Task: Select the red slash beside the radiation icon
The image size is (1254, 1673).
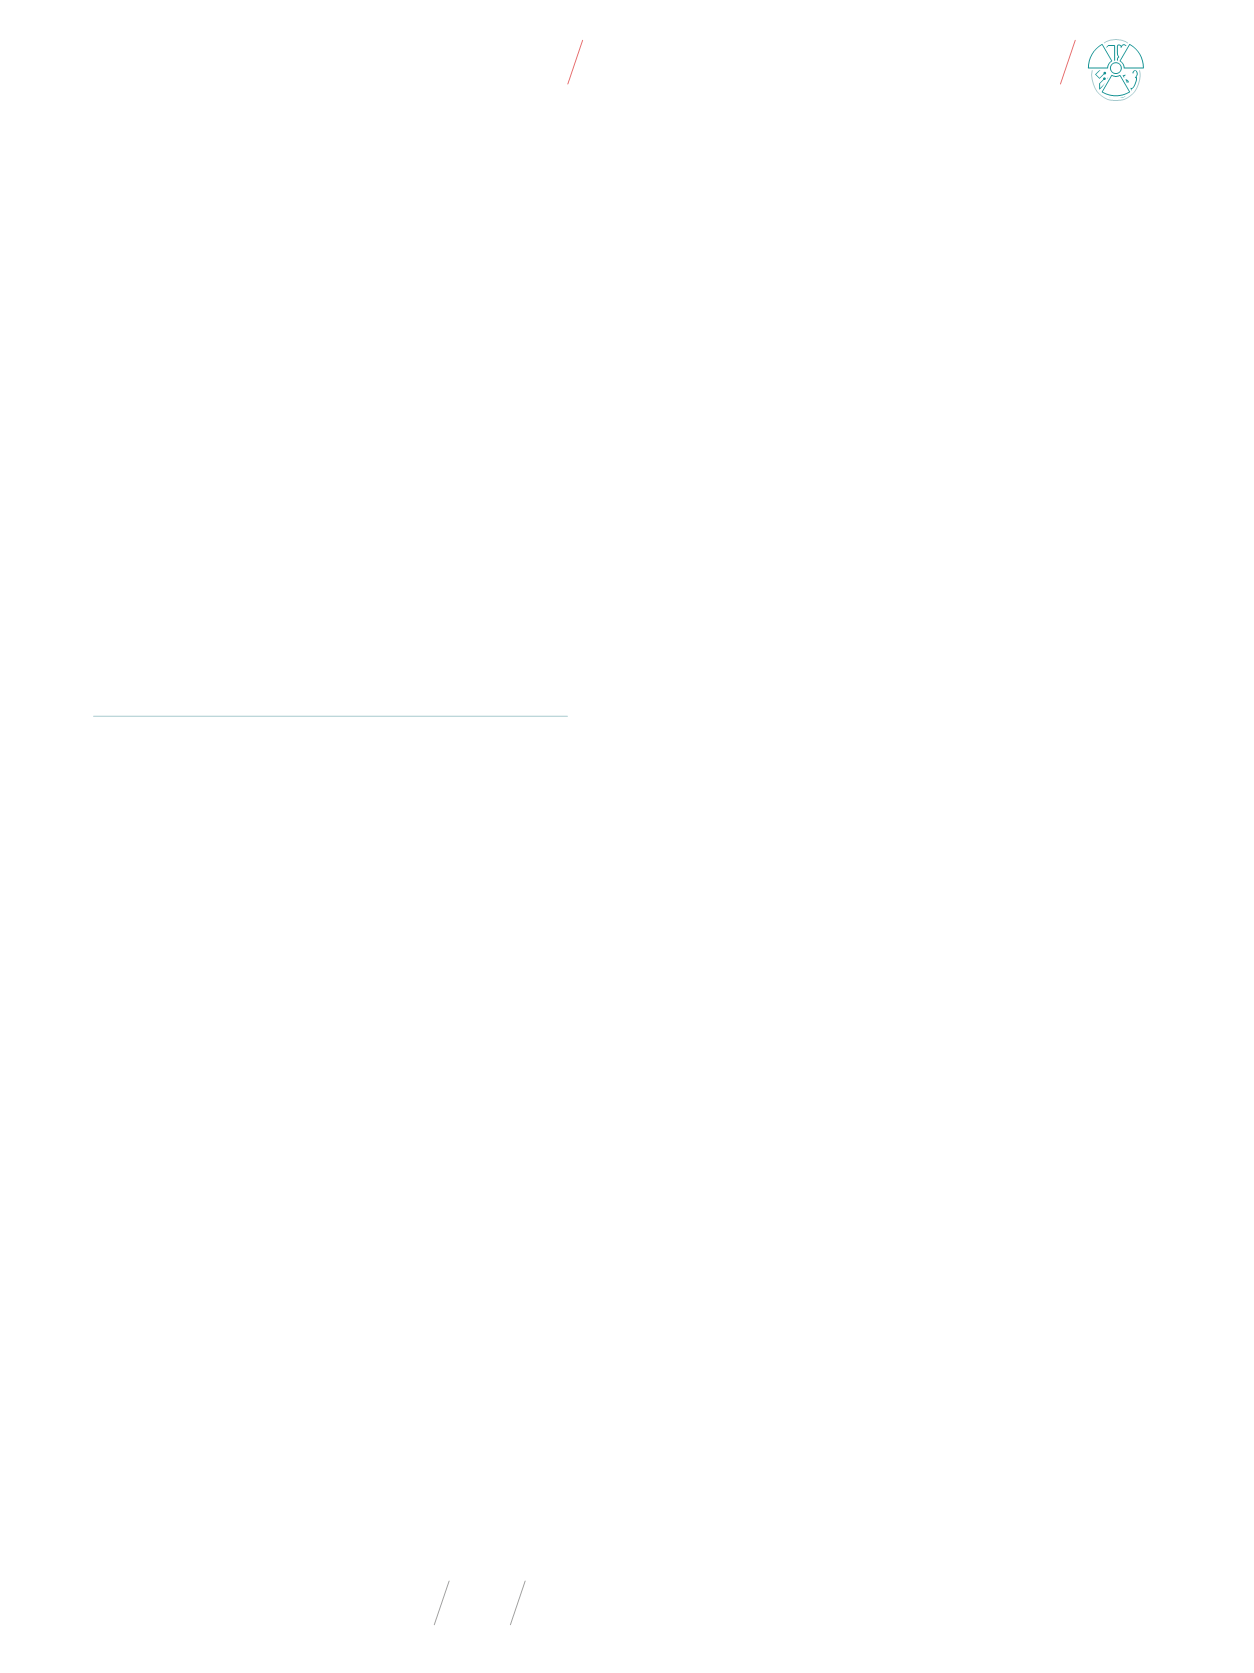Action: tap(1068, 62)
